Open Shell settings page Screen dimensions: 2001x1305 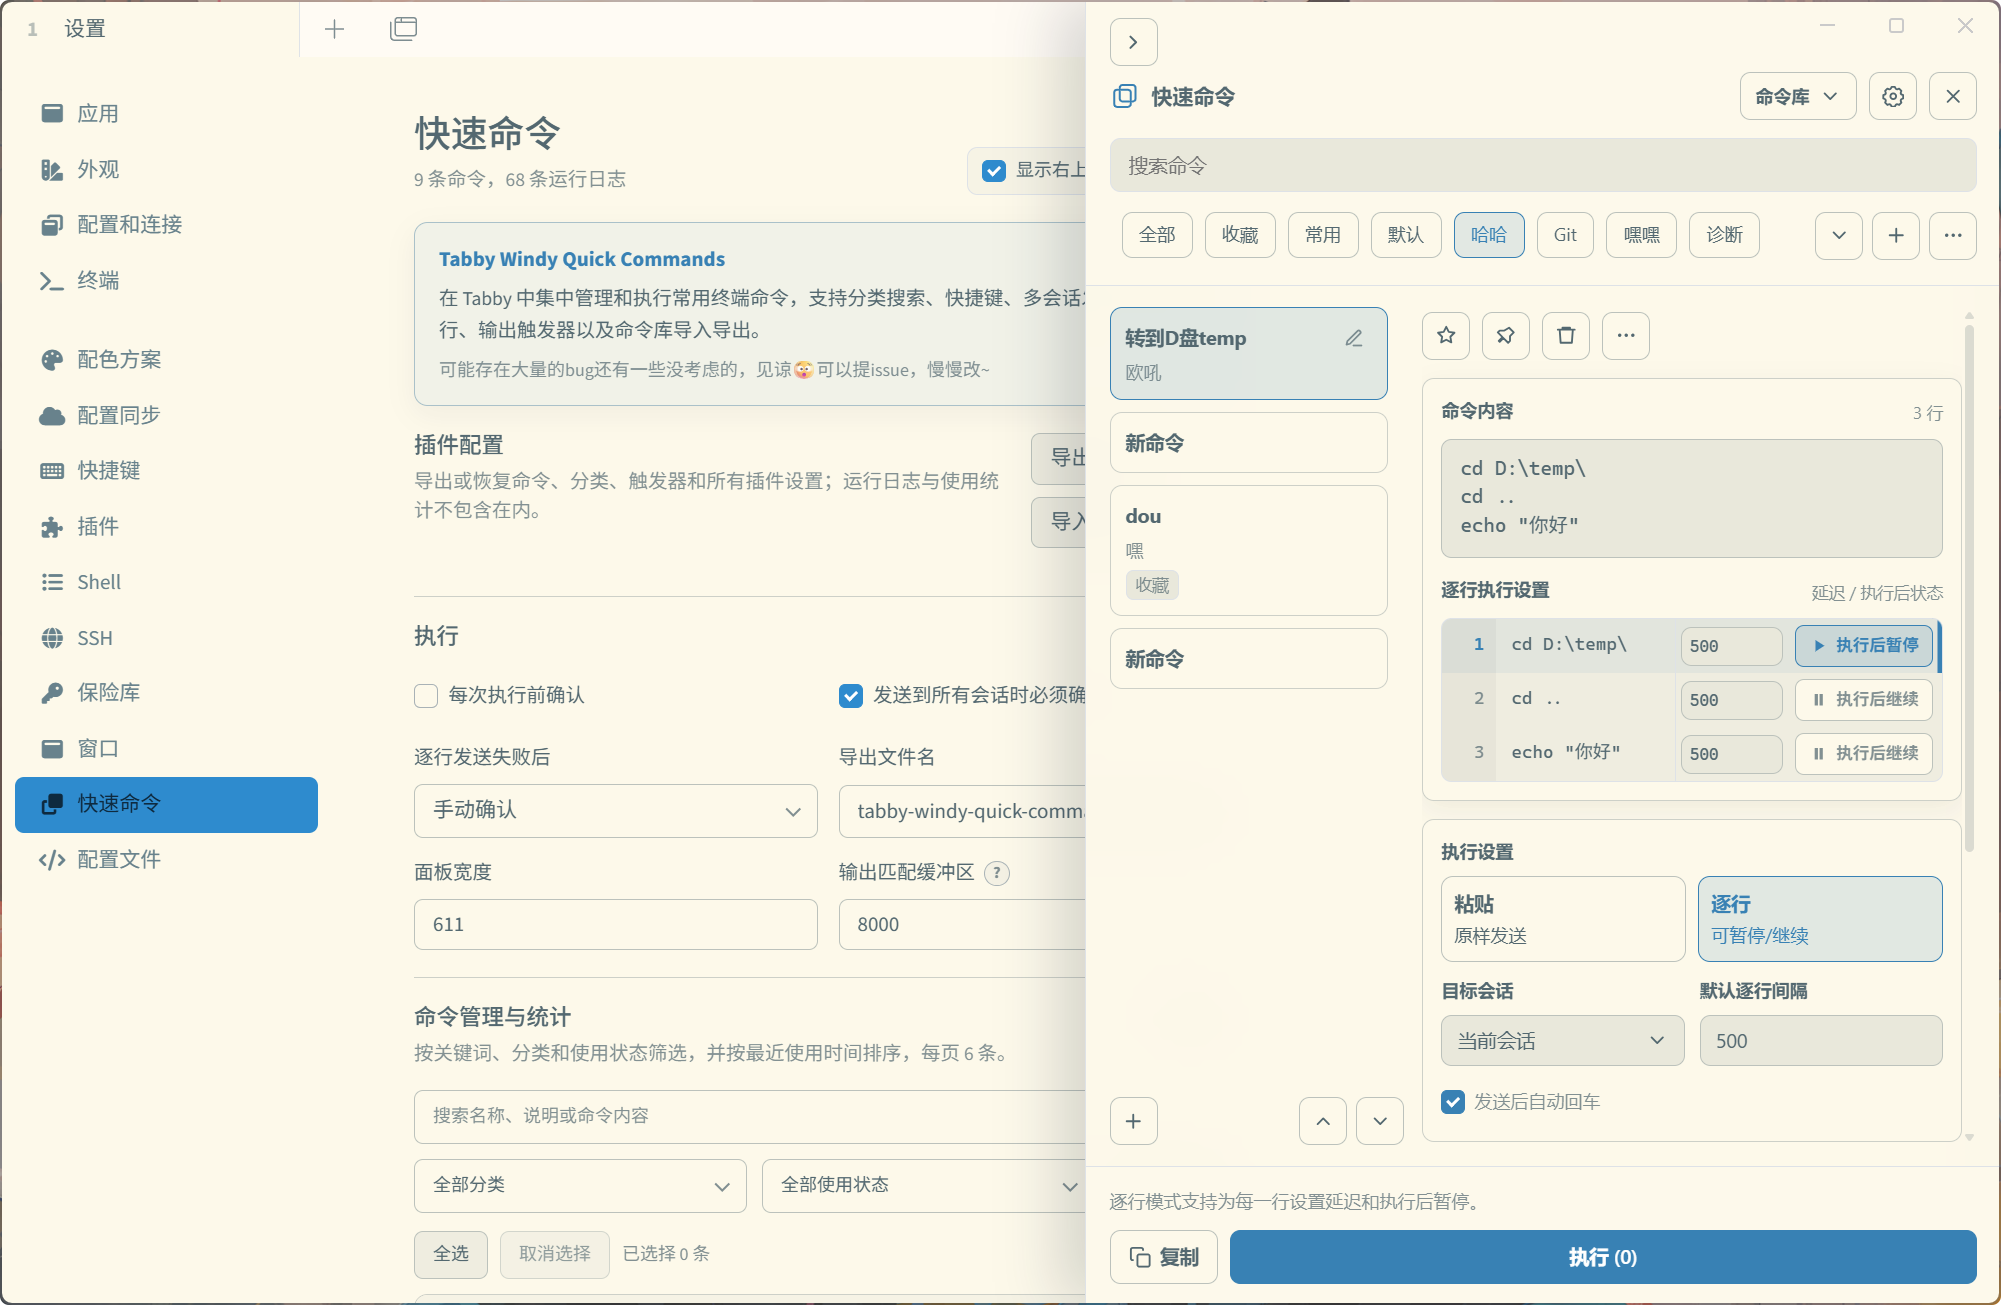tap(166, 582)
